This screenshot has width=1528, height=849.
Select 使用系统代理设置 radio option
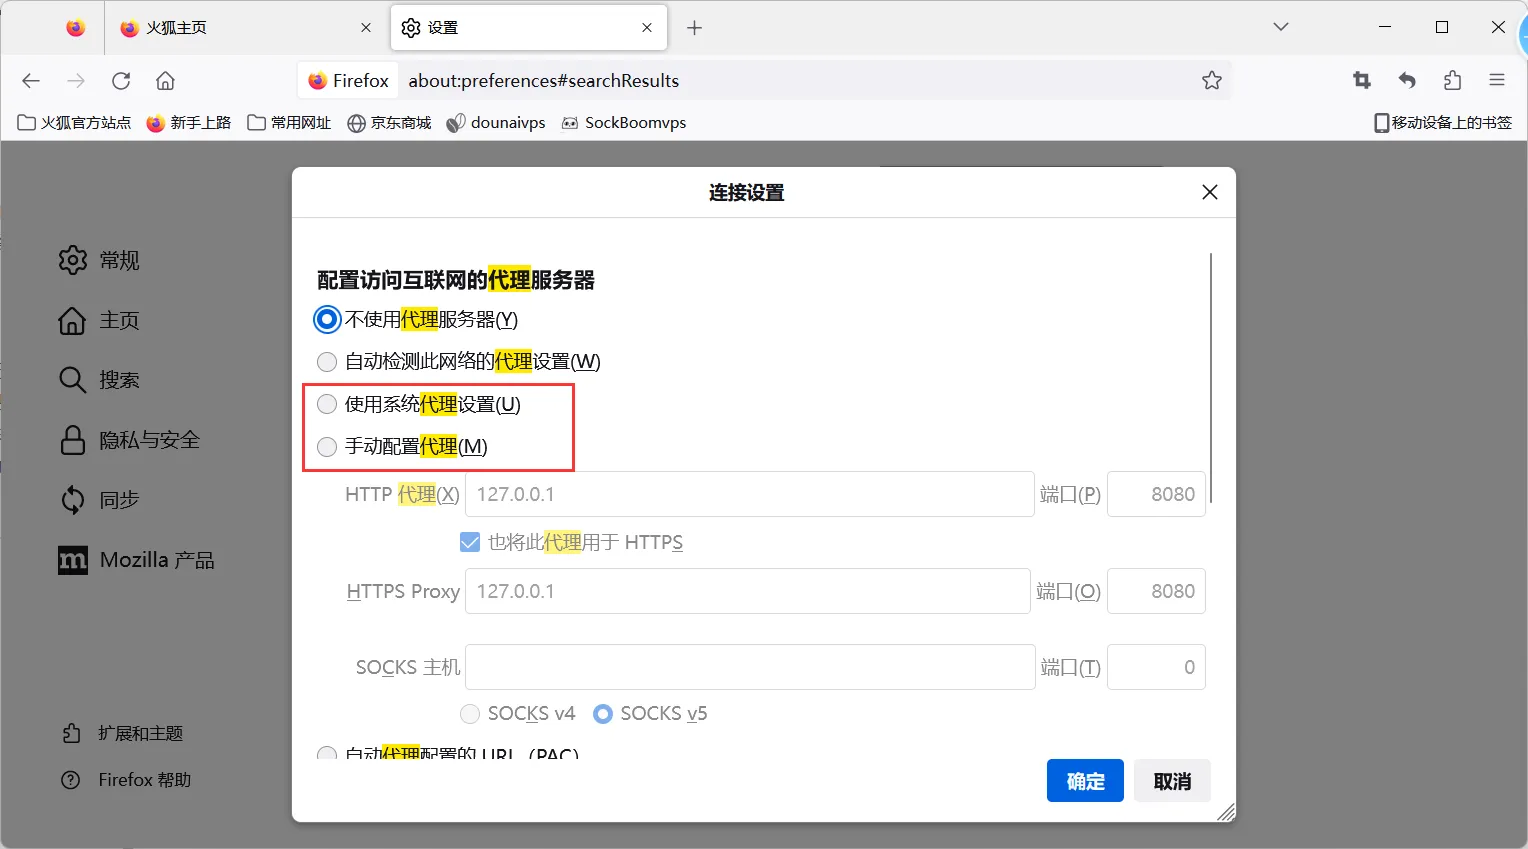click(327, 404)
